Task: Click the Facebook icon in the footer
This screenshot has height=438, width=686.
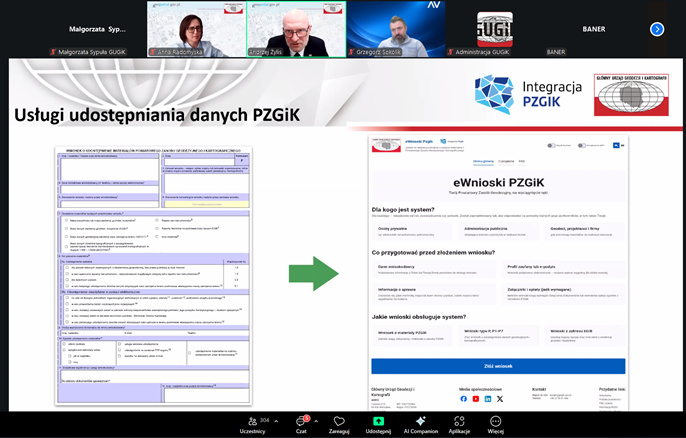Action: click(x=463, y=398)
